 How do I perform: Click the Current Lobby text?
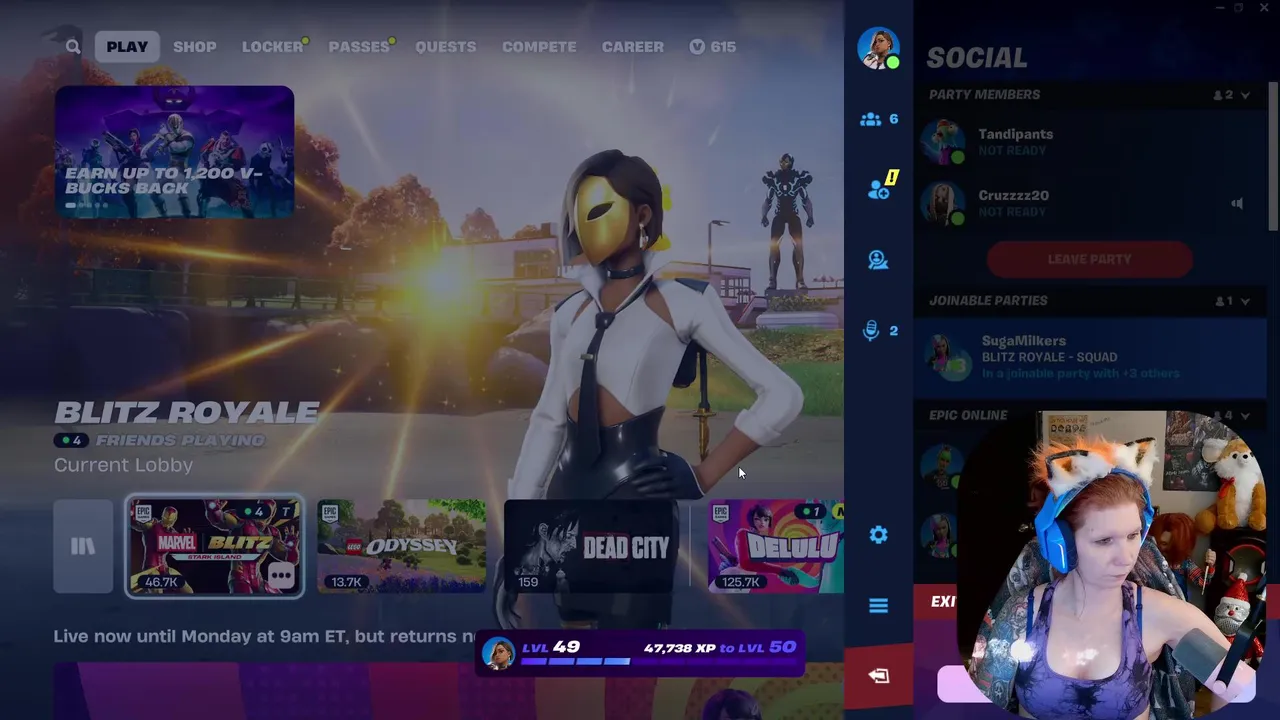point(124,465)
